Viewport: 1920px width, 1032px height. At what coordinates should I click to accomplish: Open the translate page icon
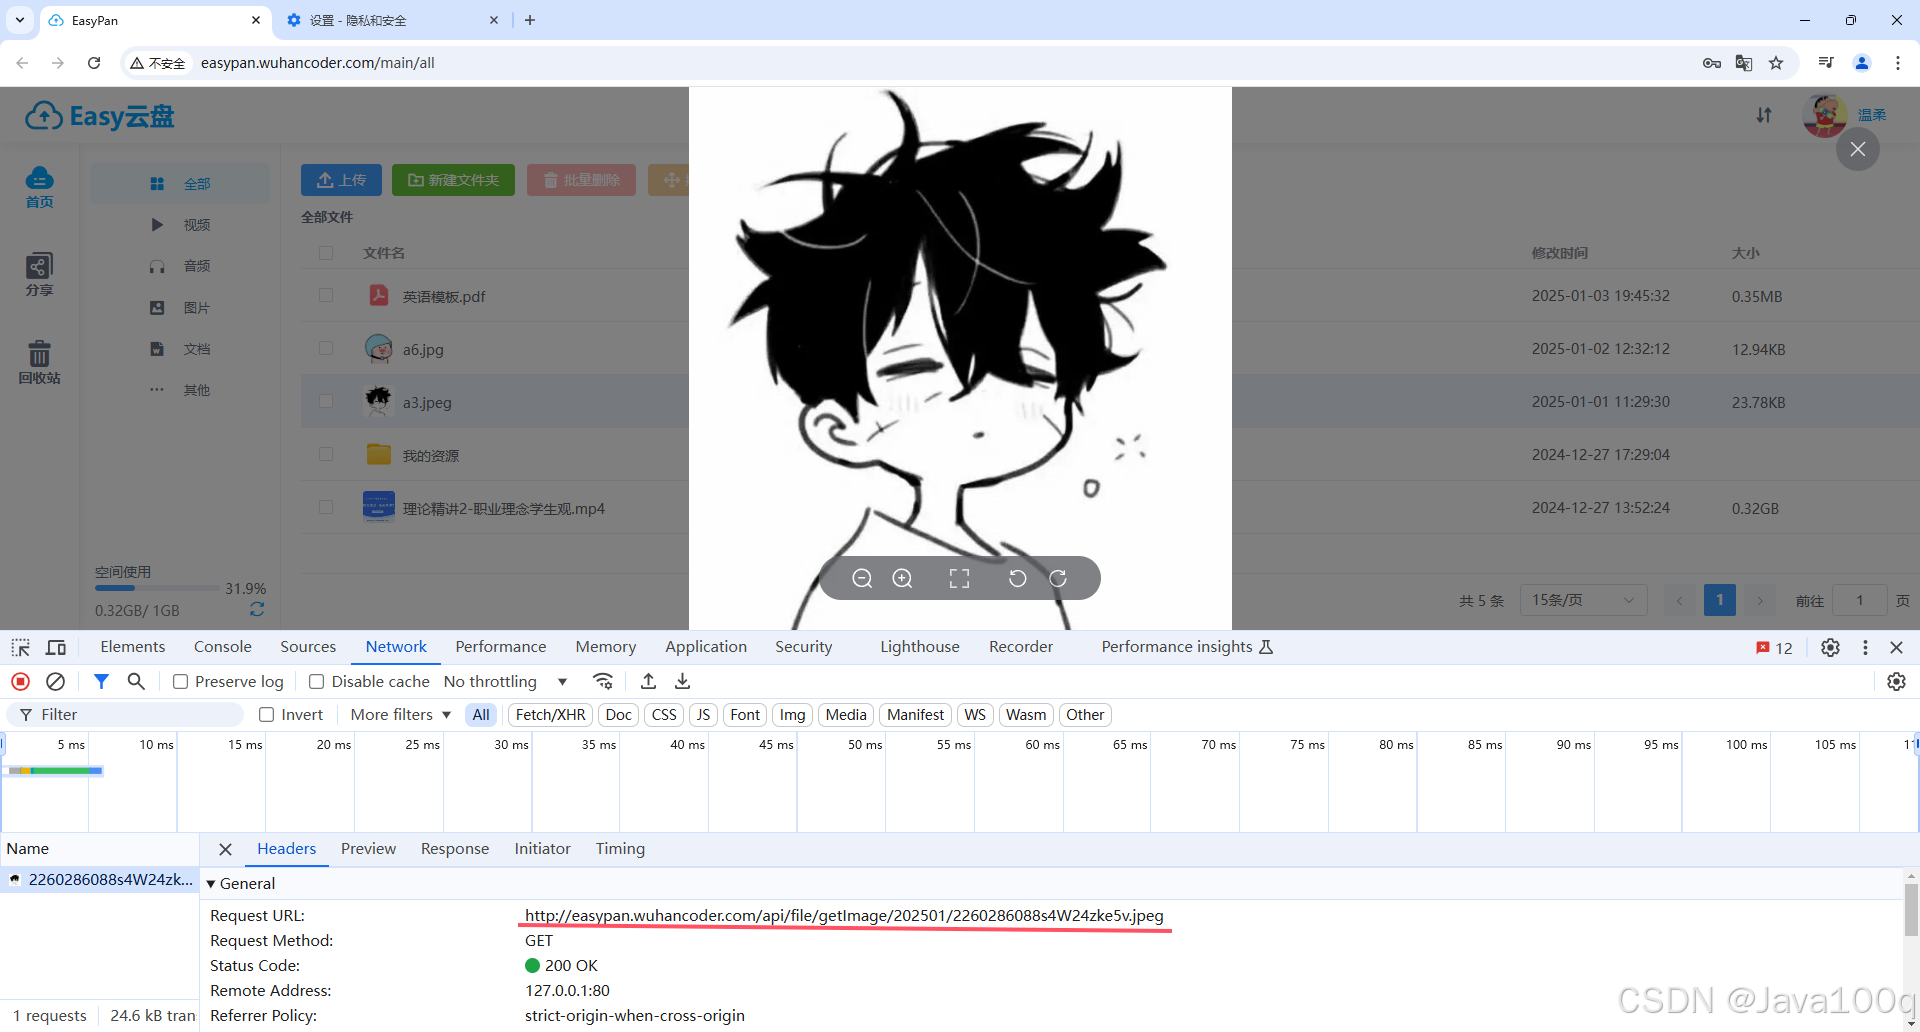click(x=1744, y=63)
